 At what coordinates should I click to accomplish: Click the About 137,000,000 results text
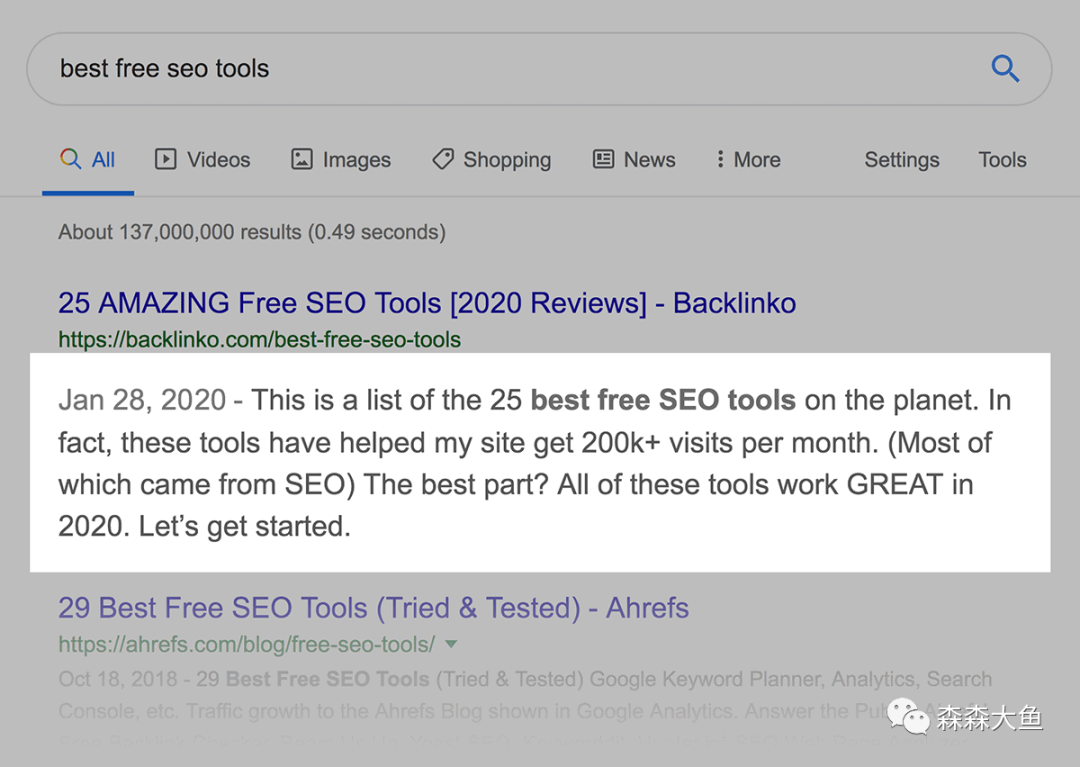coord(251,232)
